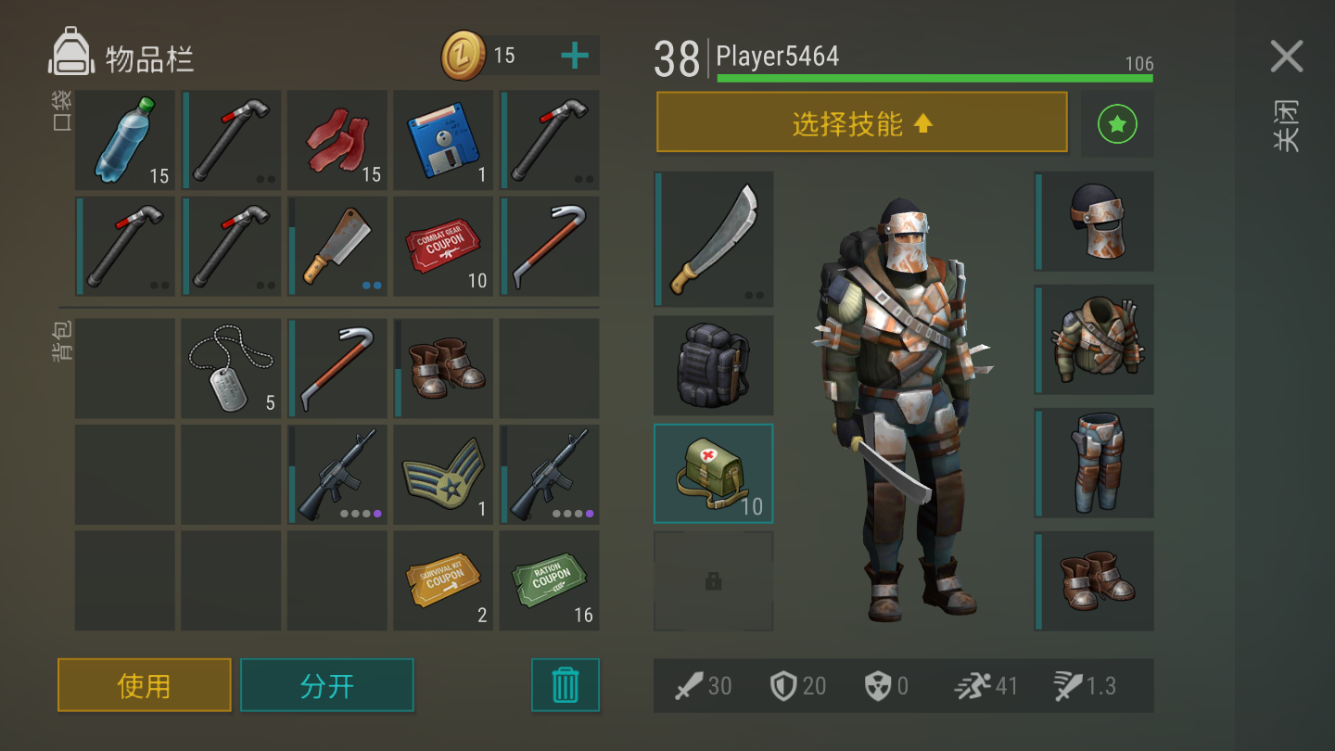This screenshot has width=1335, height=751.
Task: Select the meat cleaver weapon
Action: [337, 246]
